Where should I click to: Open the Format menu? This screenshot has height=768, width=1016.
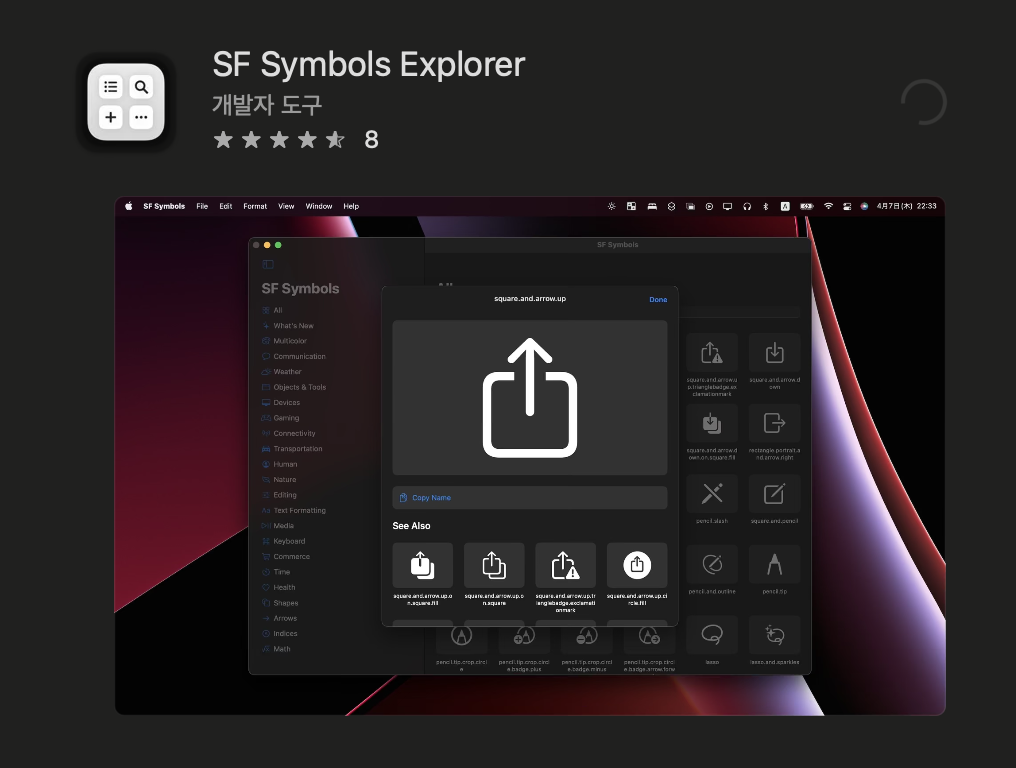[255, 206]
